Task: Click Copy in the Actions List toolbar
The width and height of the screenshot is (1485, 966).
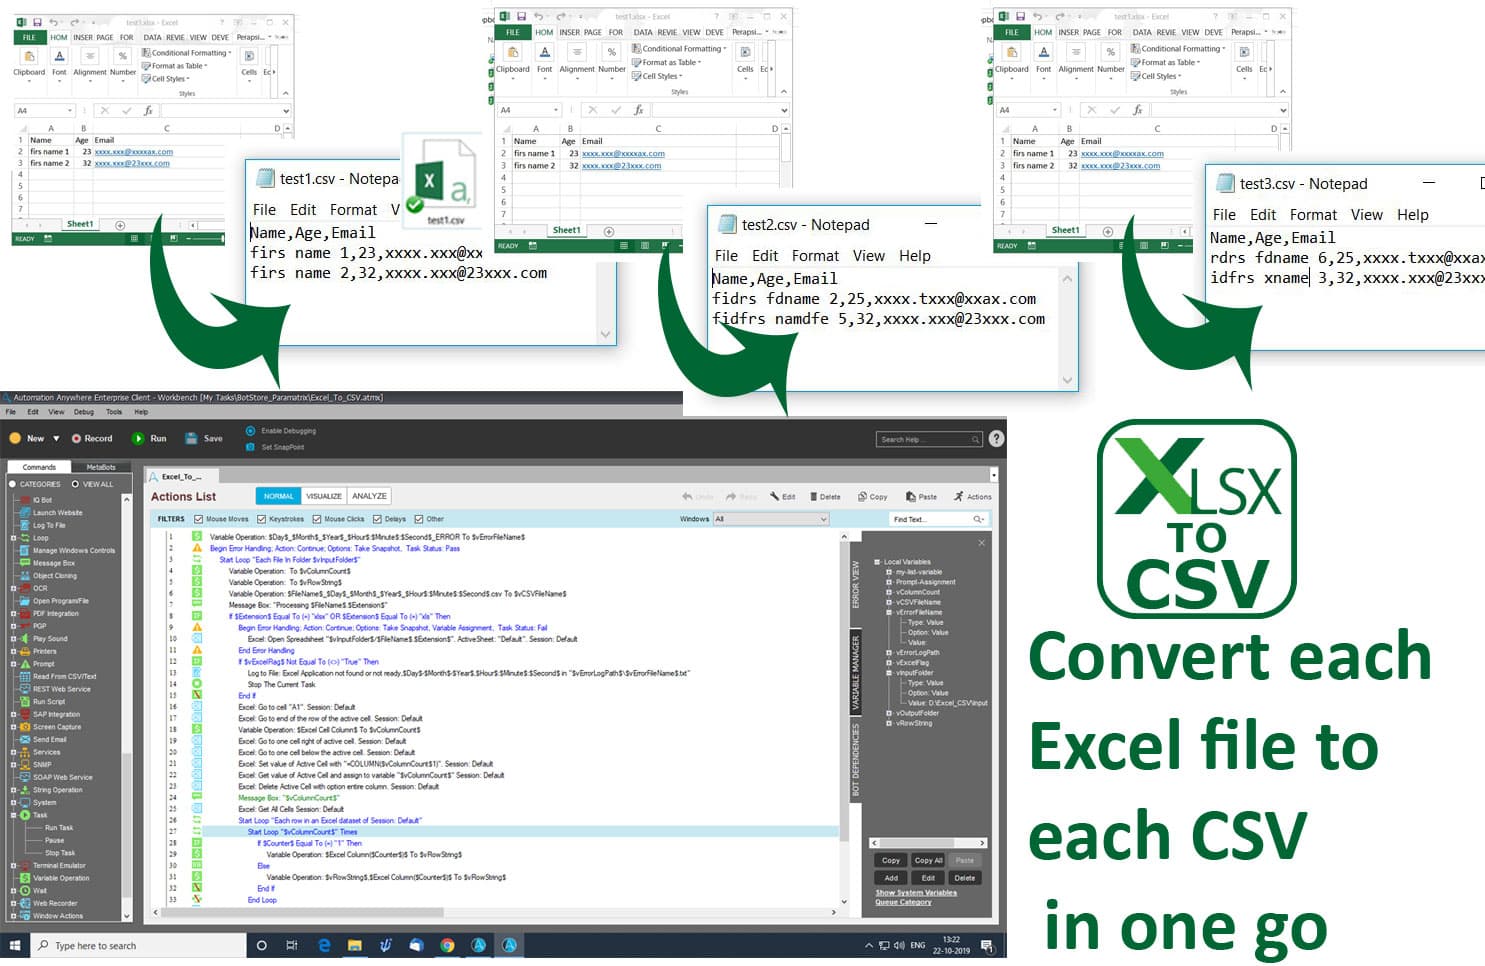Action: 873,496
